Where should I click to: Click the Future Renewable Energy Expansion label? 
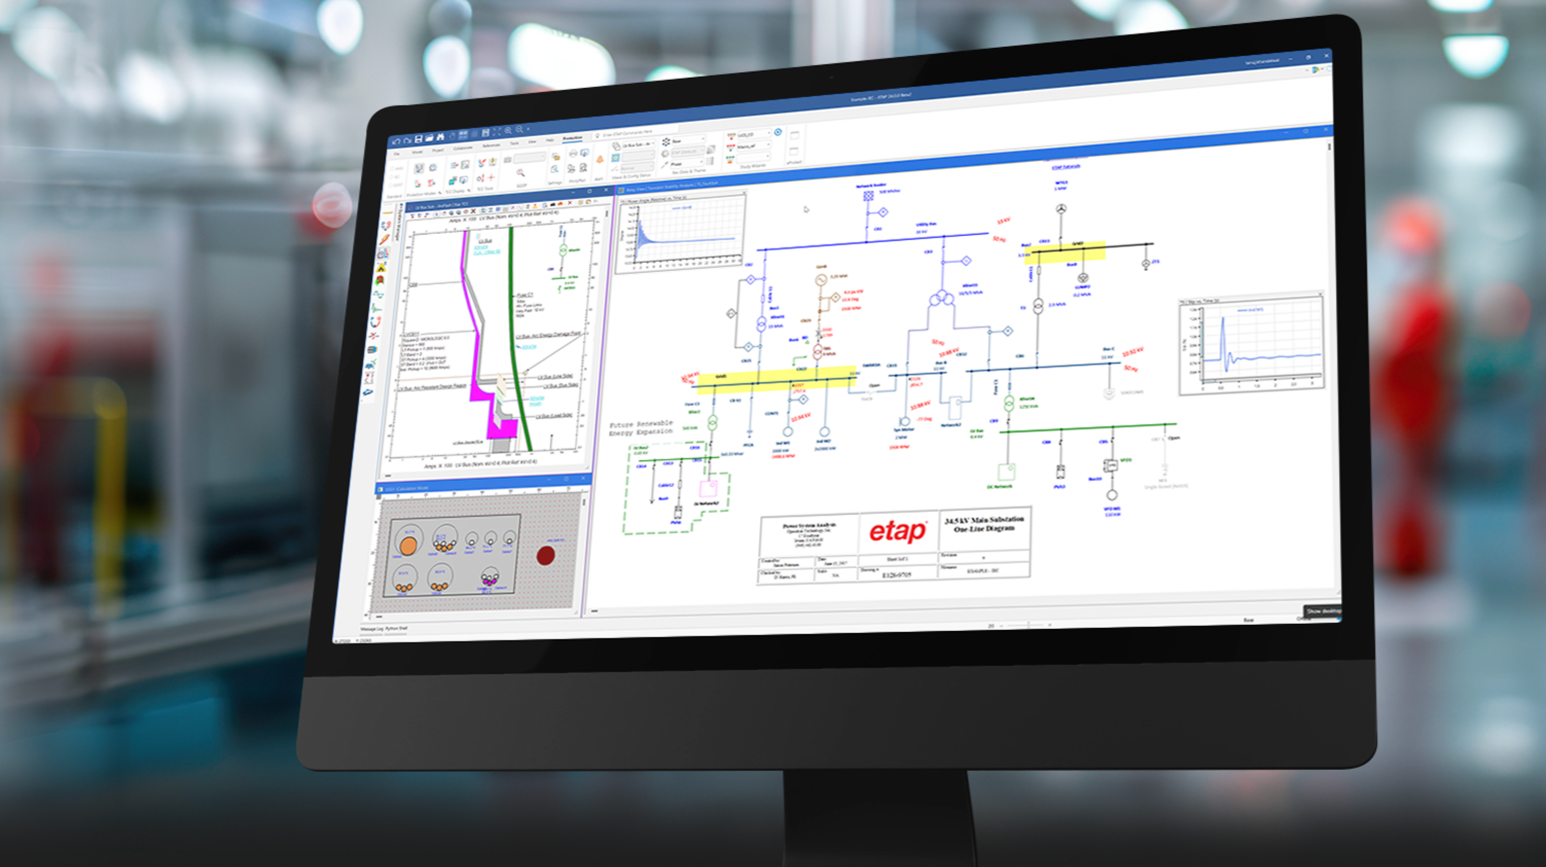(x=640, y=428)
